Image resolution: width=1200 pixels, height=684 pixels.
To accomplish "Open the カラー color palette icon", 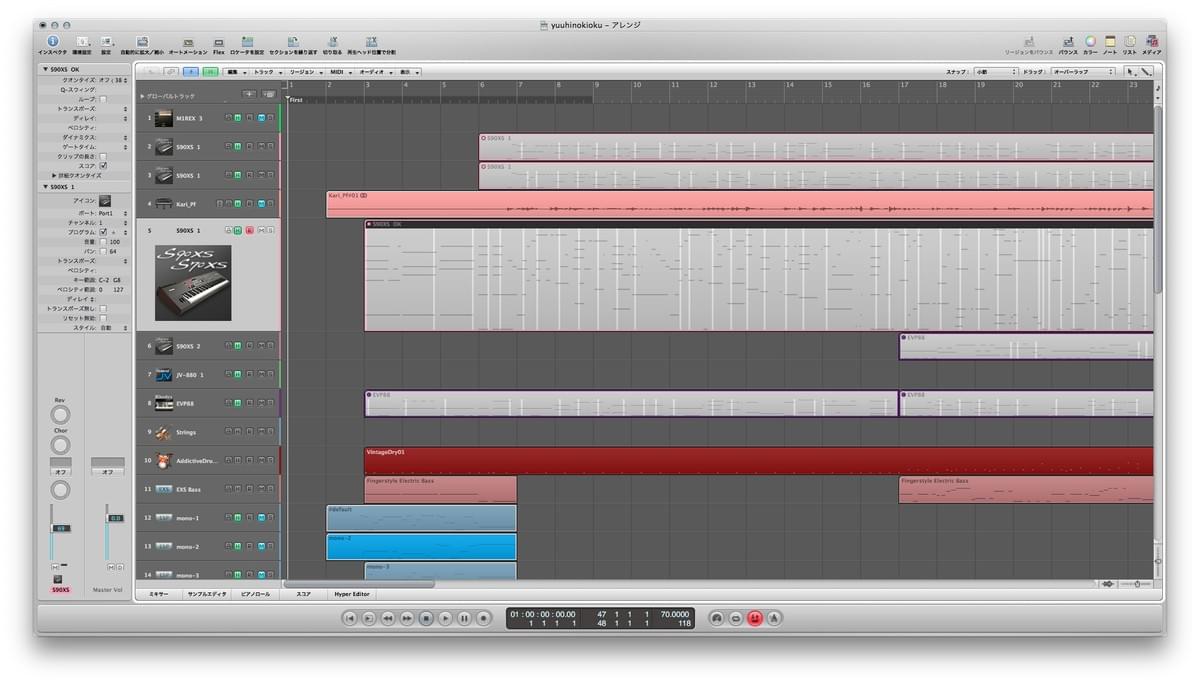I will tap(1090, 42).
